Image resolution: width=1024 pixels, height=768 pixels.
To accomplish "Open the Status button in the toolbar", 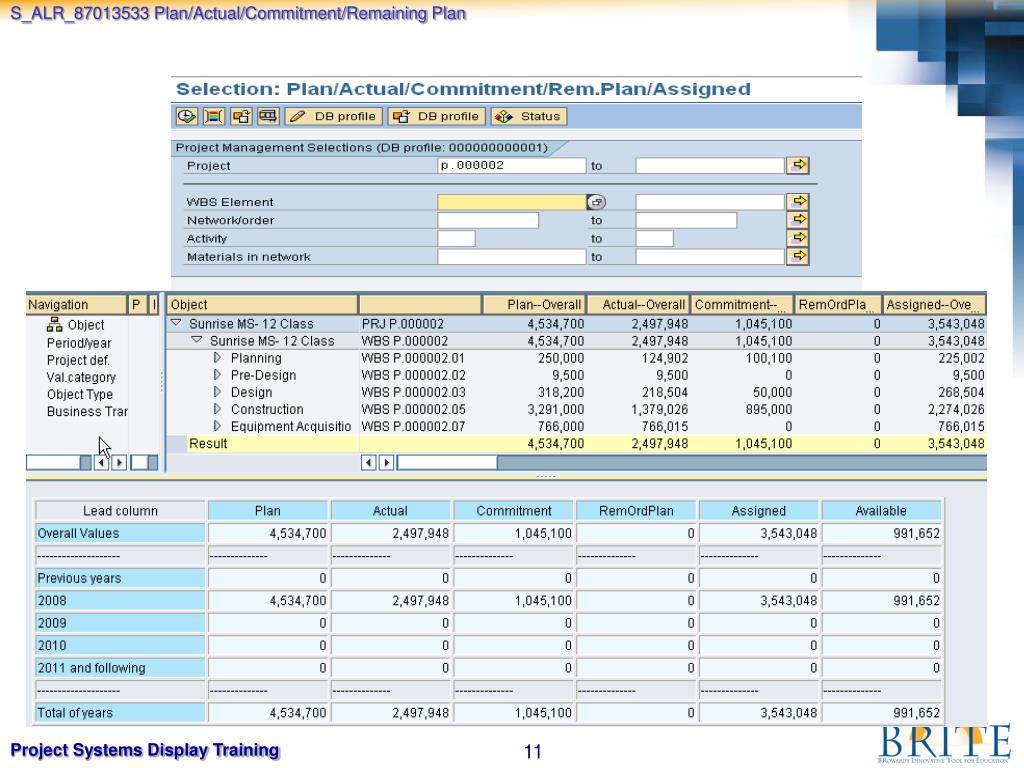I will coord(528,116).
